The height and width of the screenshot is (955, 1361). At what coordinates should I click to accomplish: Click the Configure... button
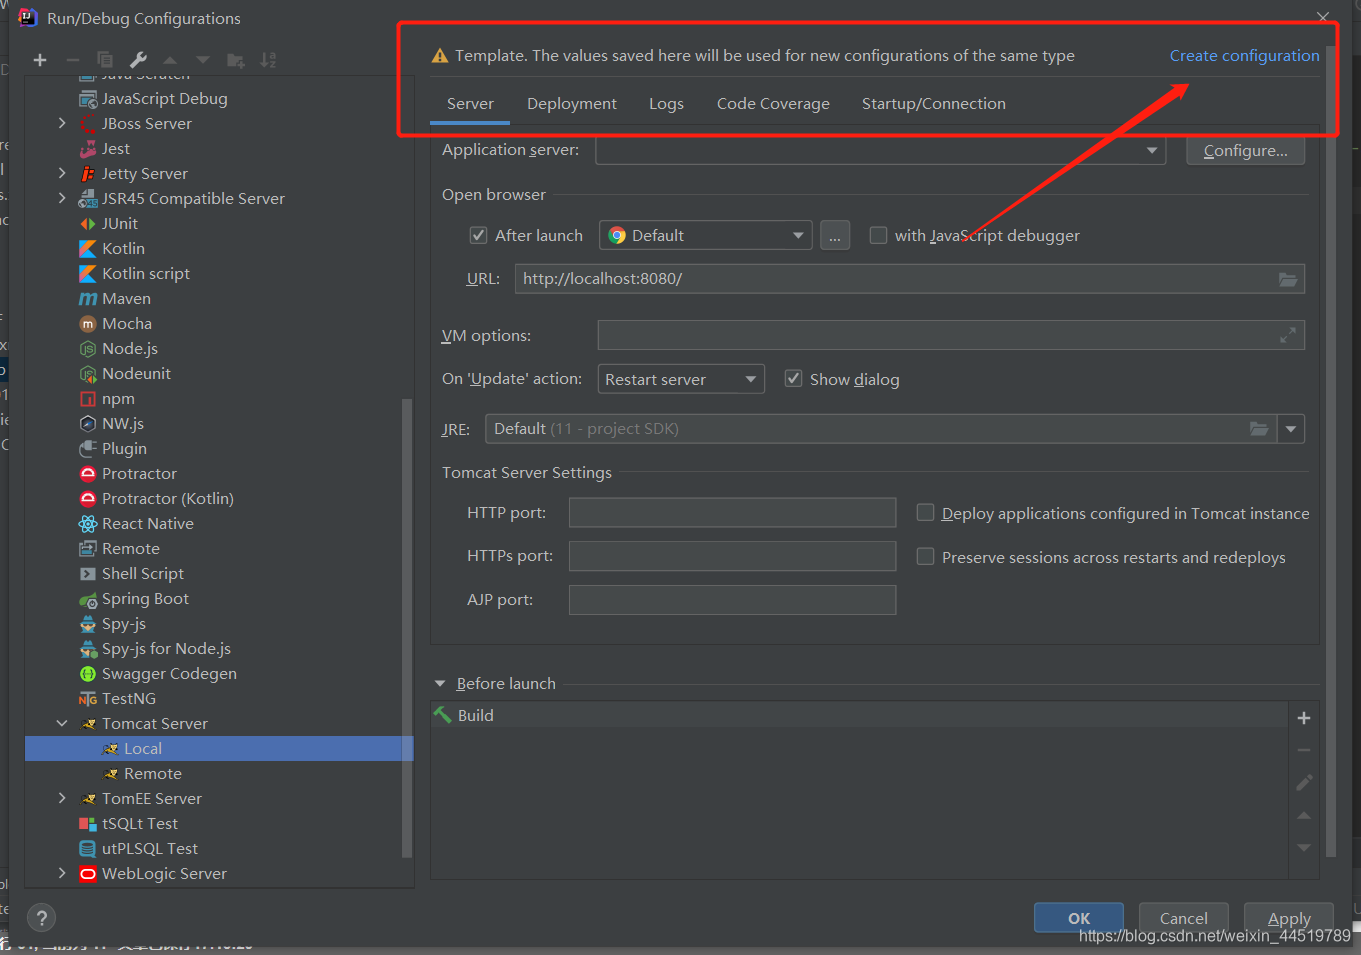point(1246,151)
